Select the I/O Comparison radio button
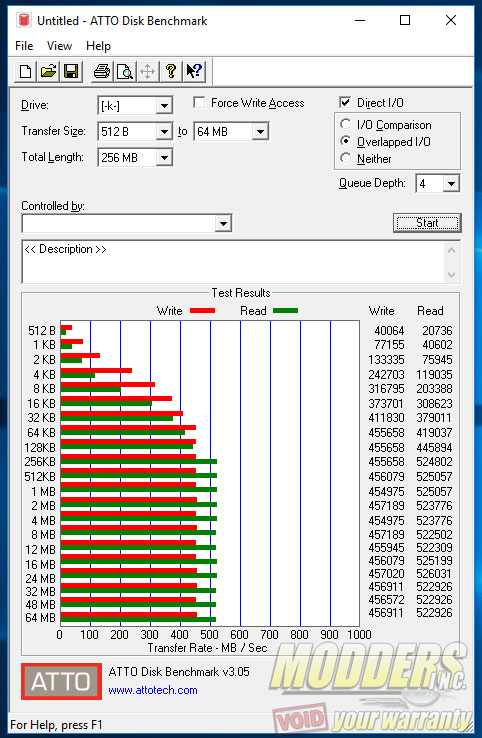482x738 pixels. [345, 124]
